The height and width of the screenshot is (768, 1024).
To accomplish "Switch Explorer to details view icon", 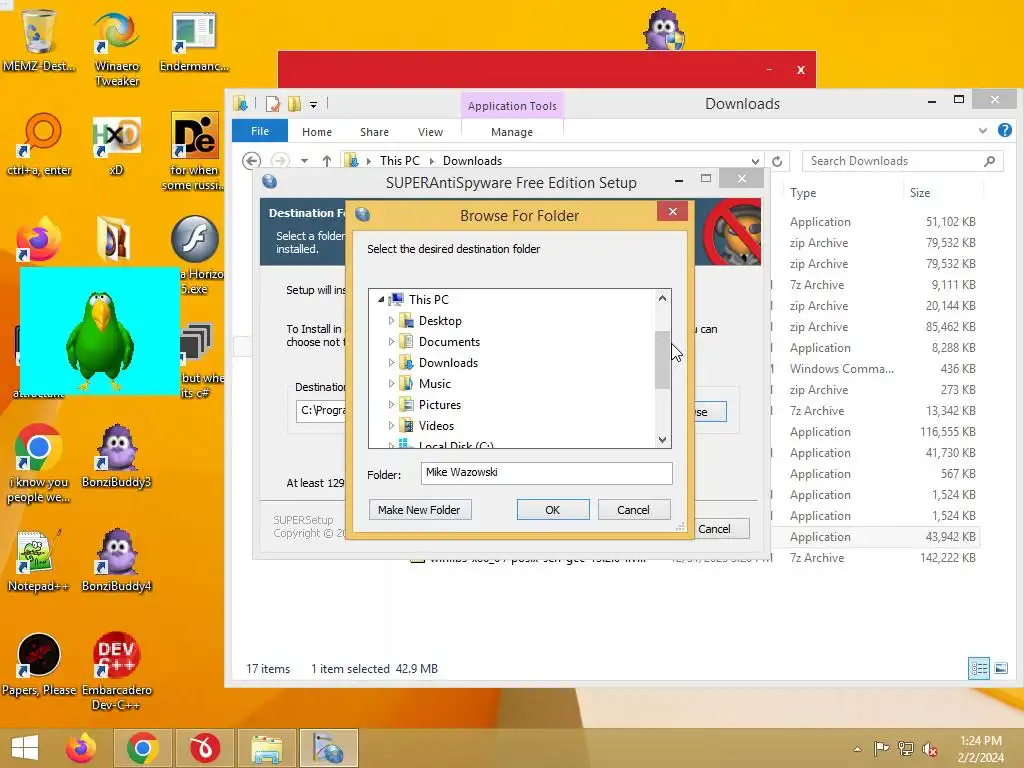I will click(979, 668).
